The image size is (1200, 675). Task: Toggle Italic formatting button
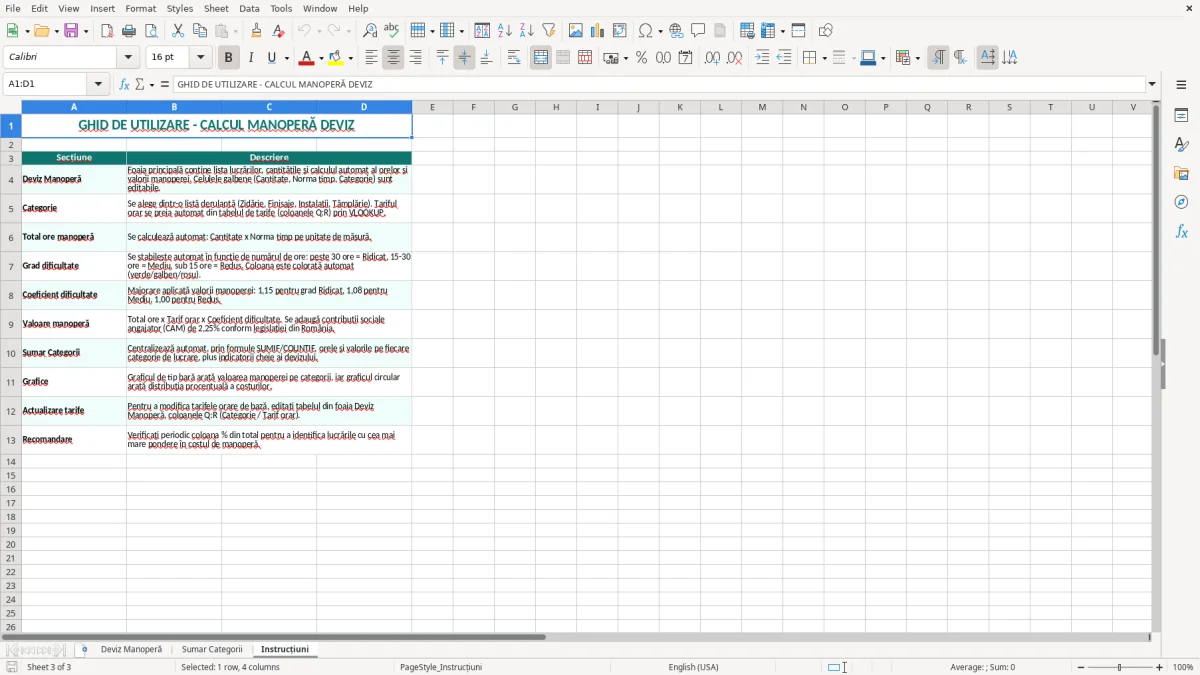250,58
